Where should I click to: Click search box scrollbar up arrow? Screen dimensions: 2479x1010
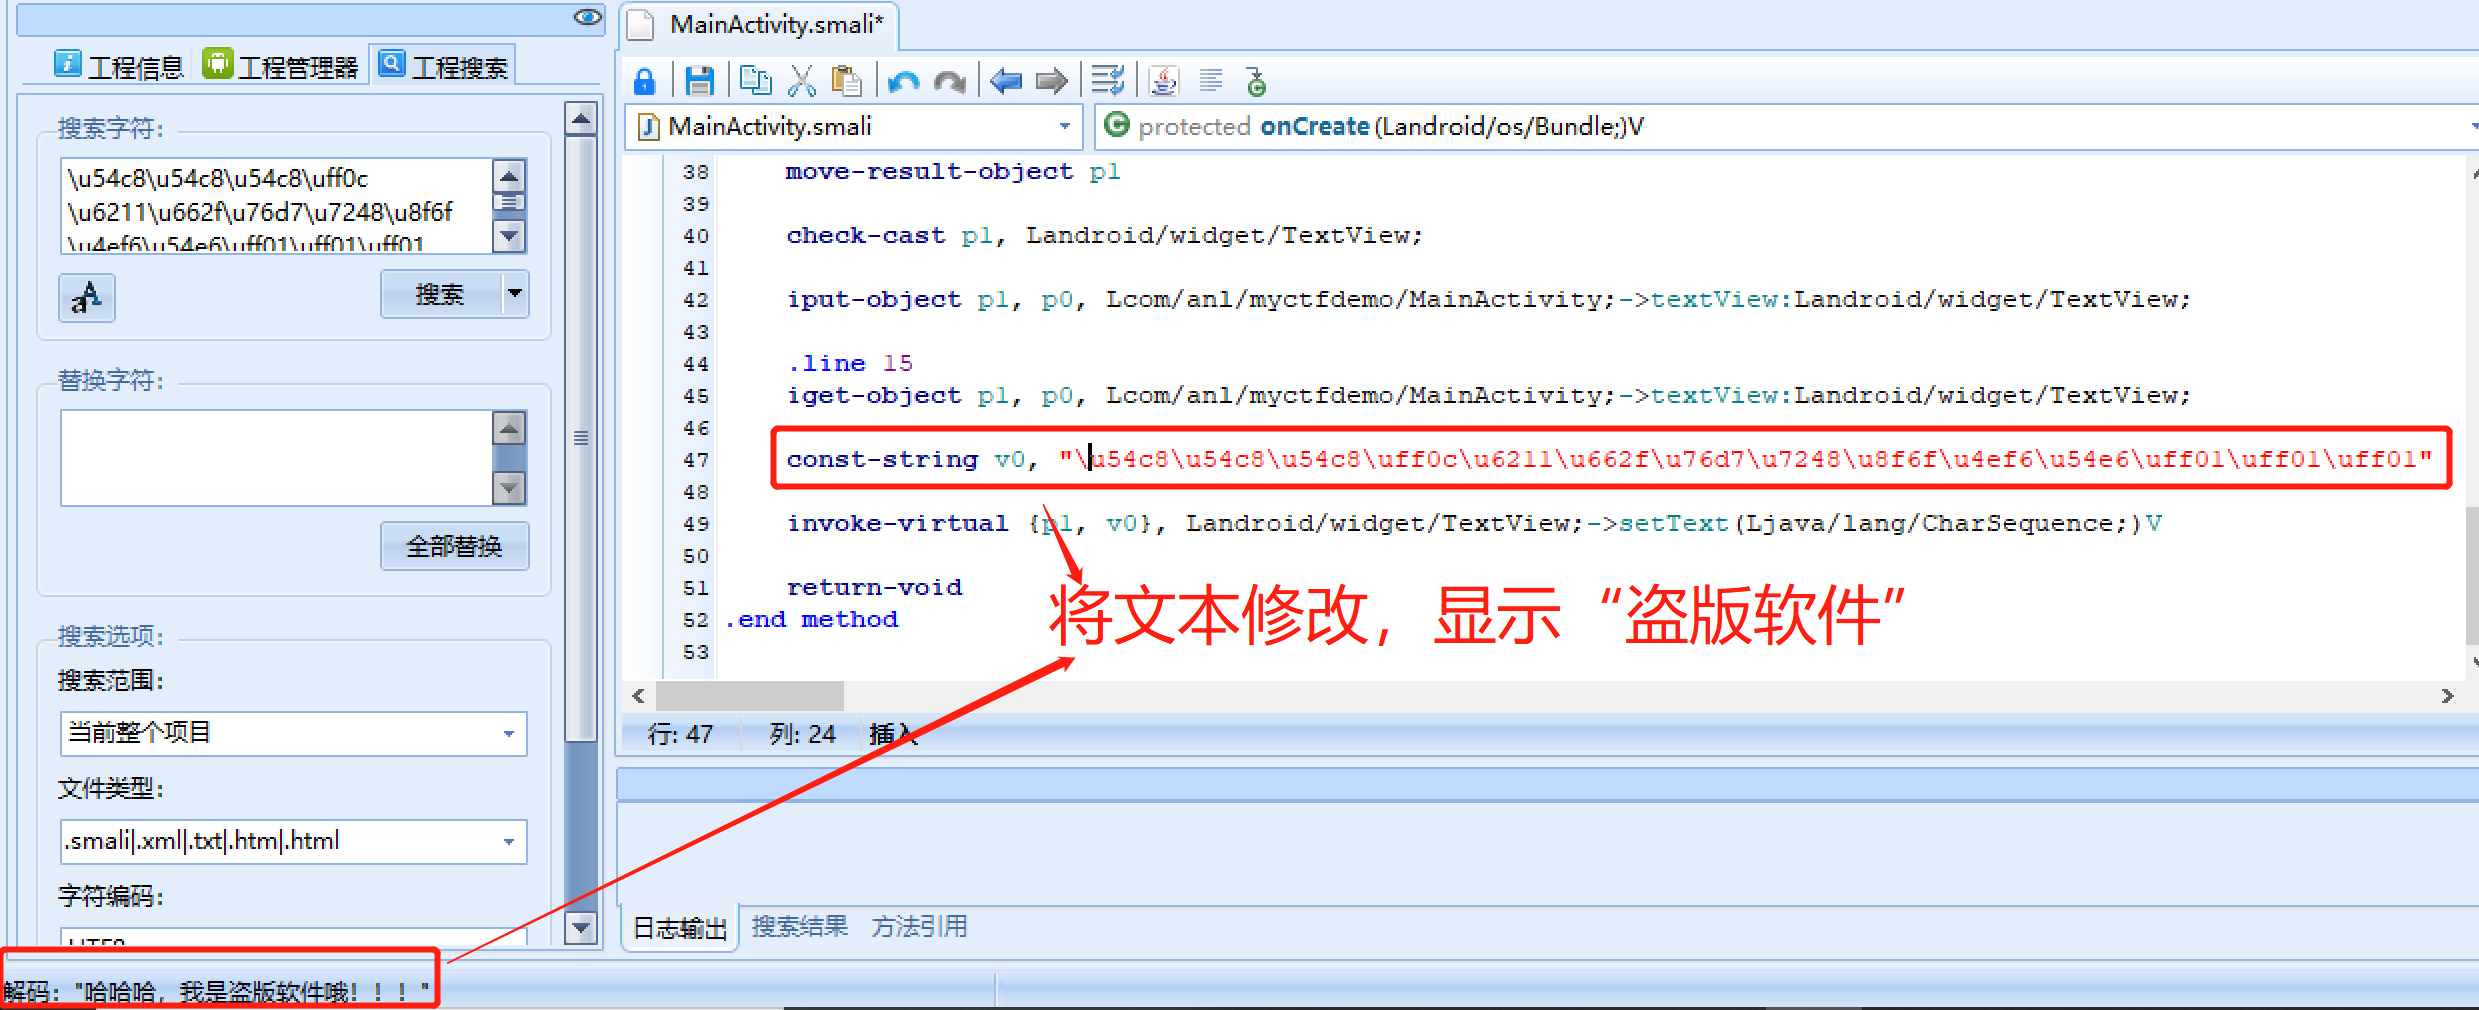[510, 176]
